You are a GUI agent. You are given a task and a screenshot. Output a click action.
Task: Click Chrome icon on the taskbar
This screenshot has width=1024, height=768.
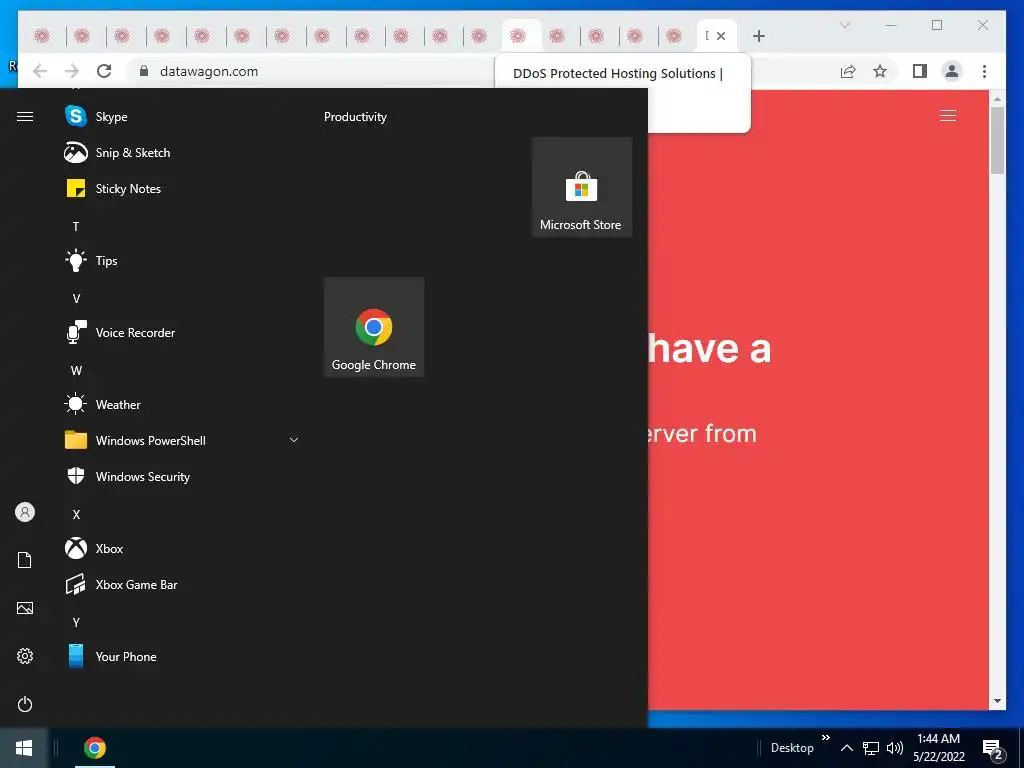95,748
